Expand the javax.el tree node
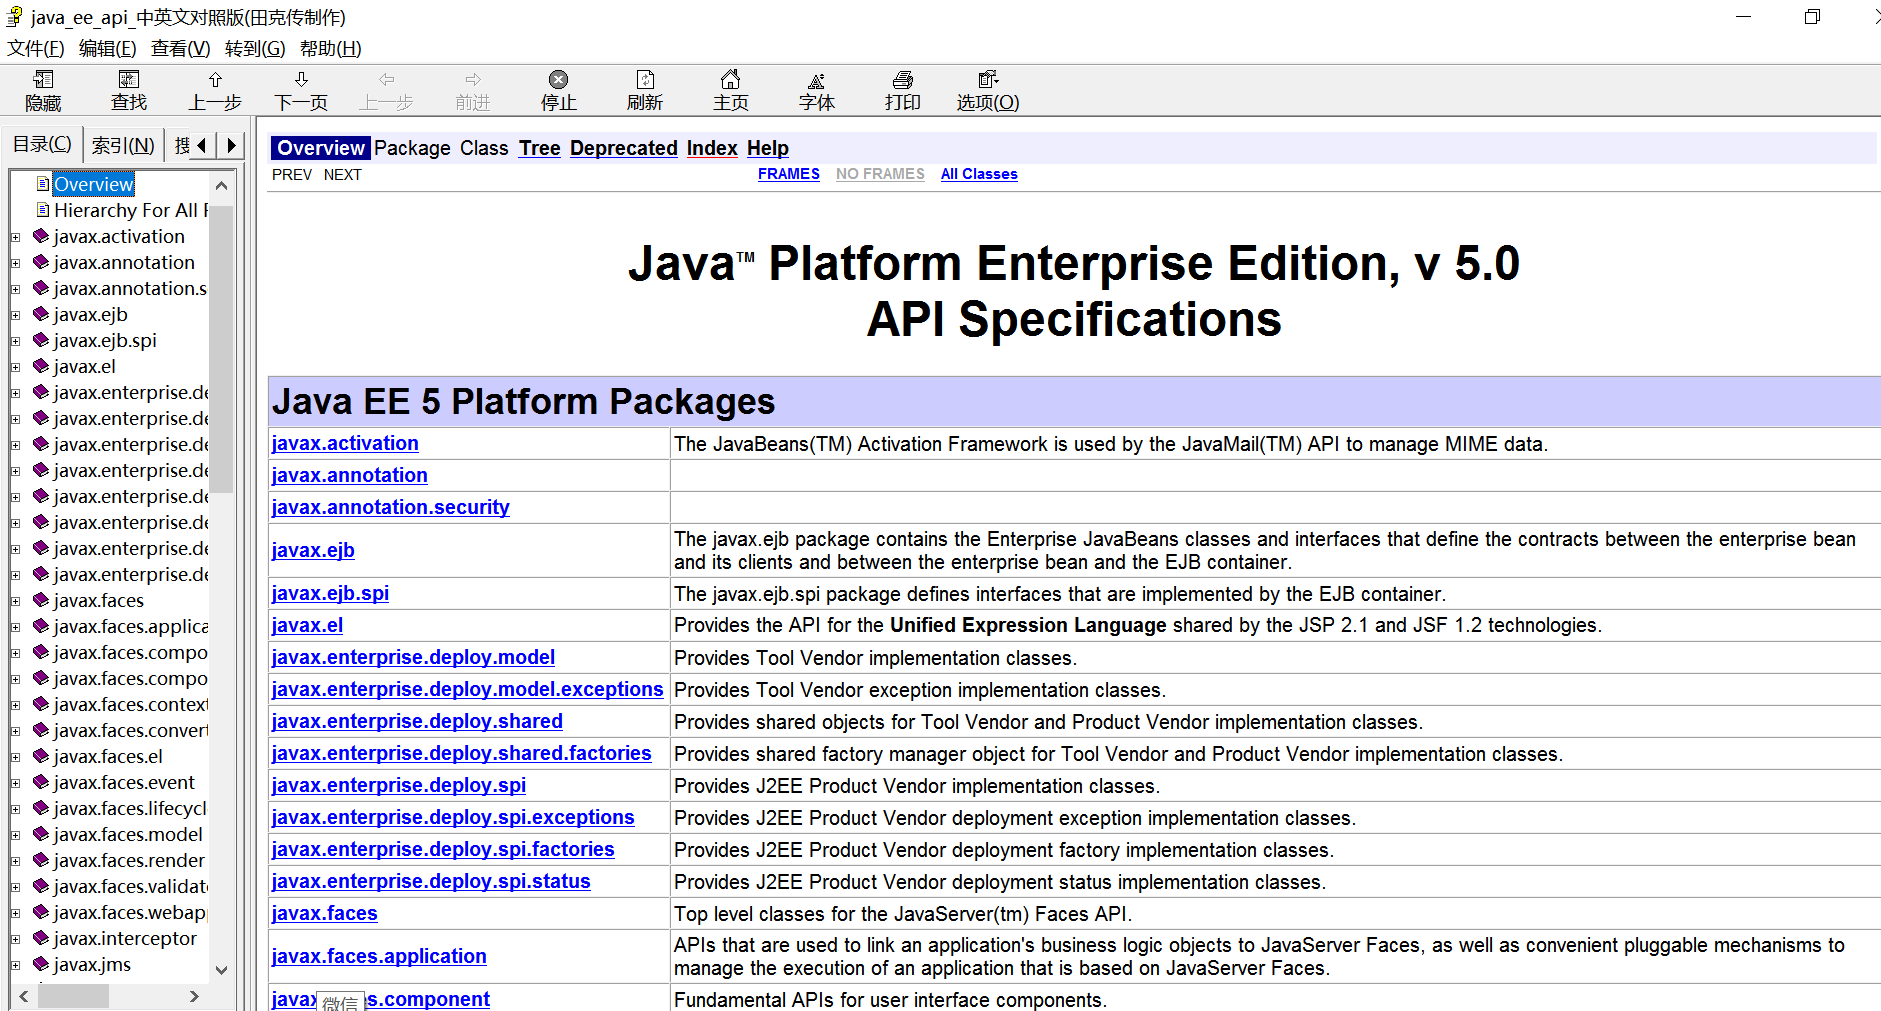The image size is (1881, 1011). click(x=15, y=367)
